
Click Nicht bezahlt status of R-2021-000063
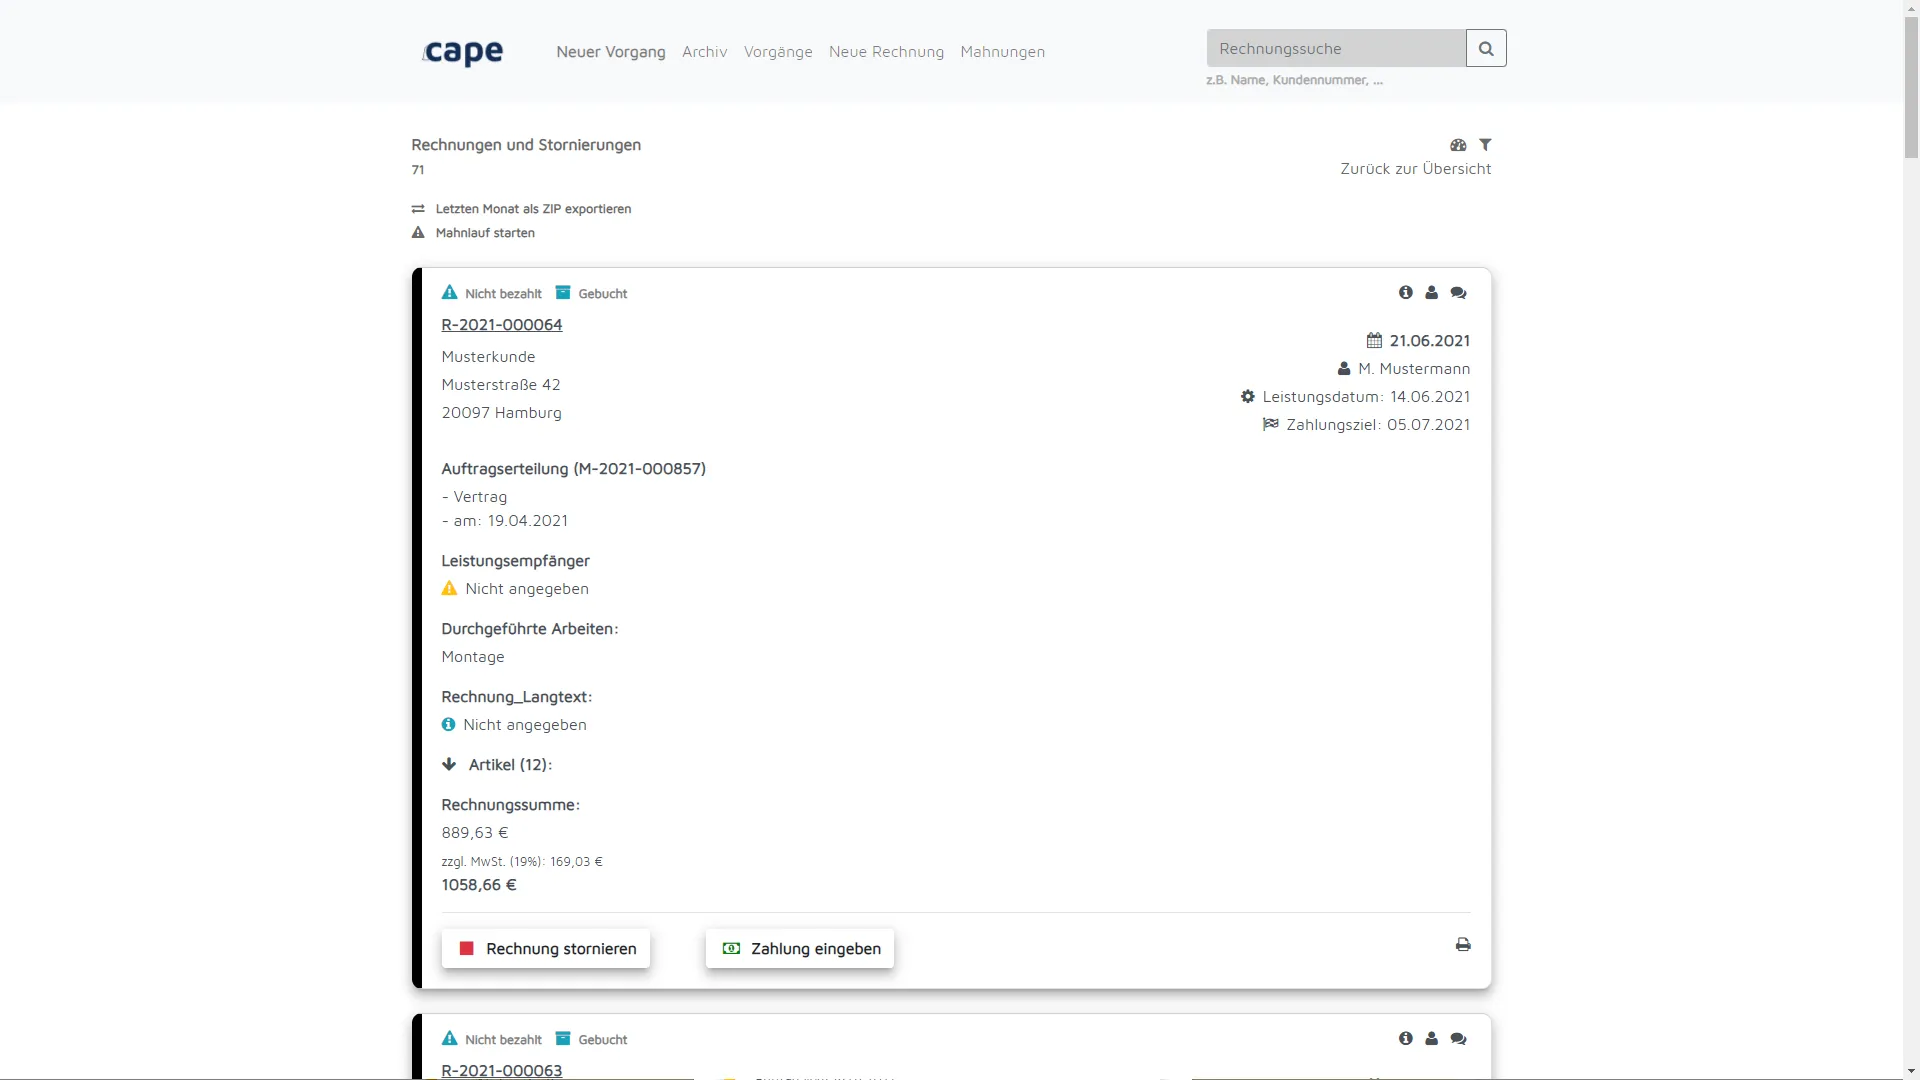coord(492,1039)
